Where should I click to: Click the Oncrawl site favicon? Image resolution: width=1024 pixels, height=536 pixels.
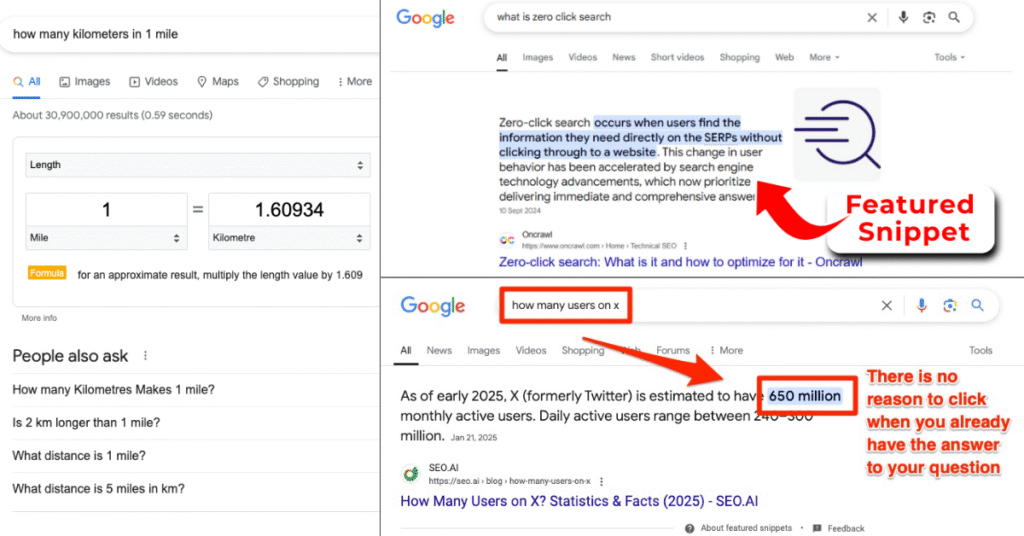click(507, 240)
